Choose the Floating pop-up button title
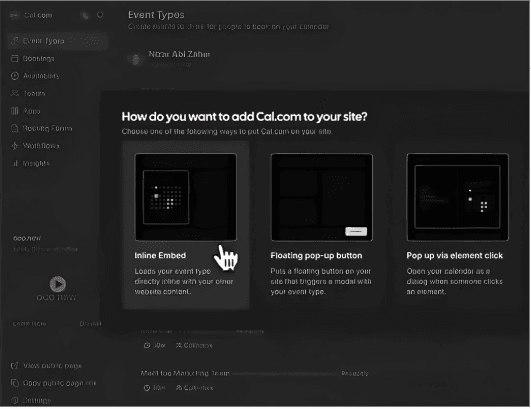Screen dimensions: 531x409 pyautogui.click(x=316, y=256)
